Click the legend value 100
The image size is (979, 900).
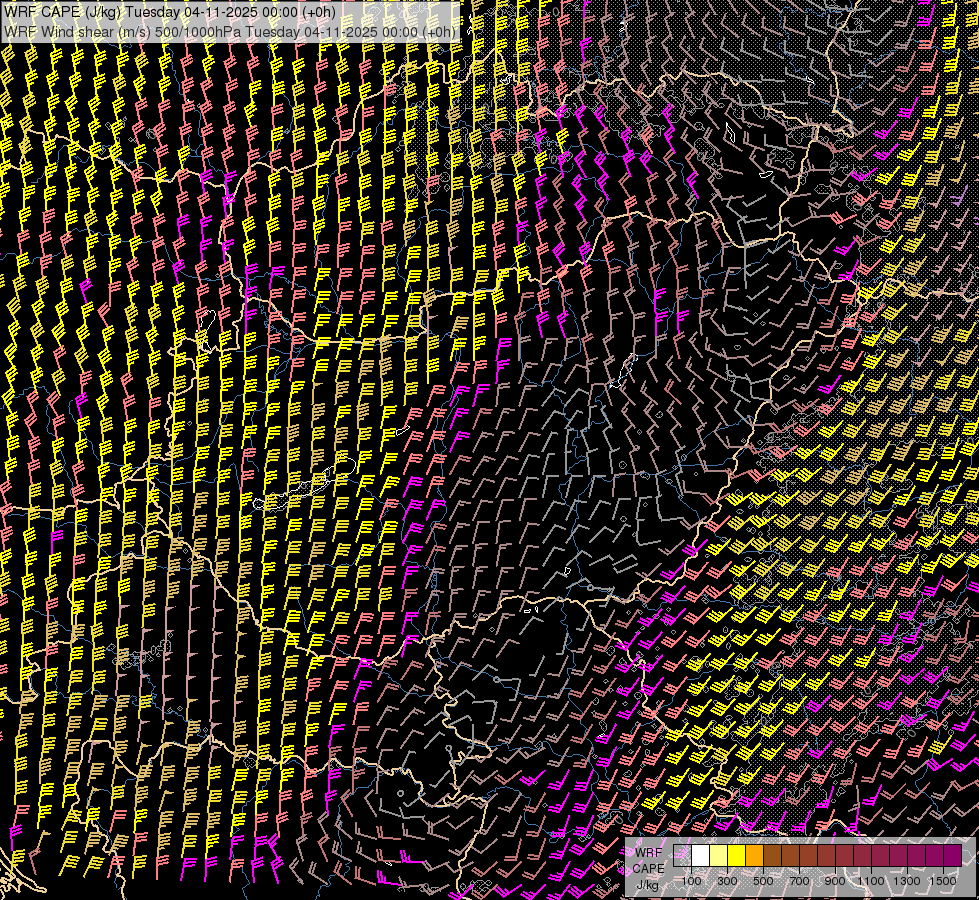tap(691, 881)
